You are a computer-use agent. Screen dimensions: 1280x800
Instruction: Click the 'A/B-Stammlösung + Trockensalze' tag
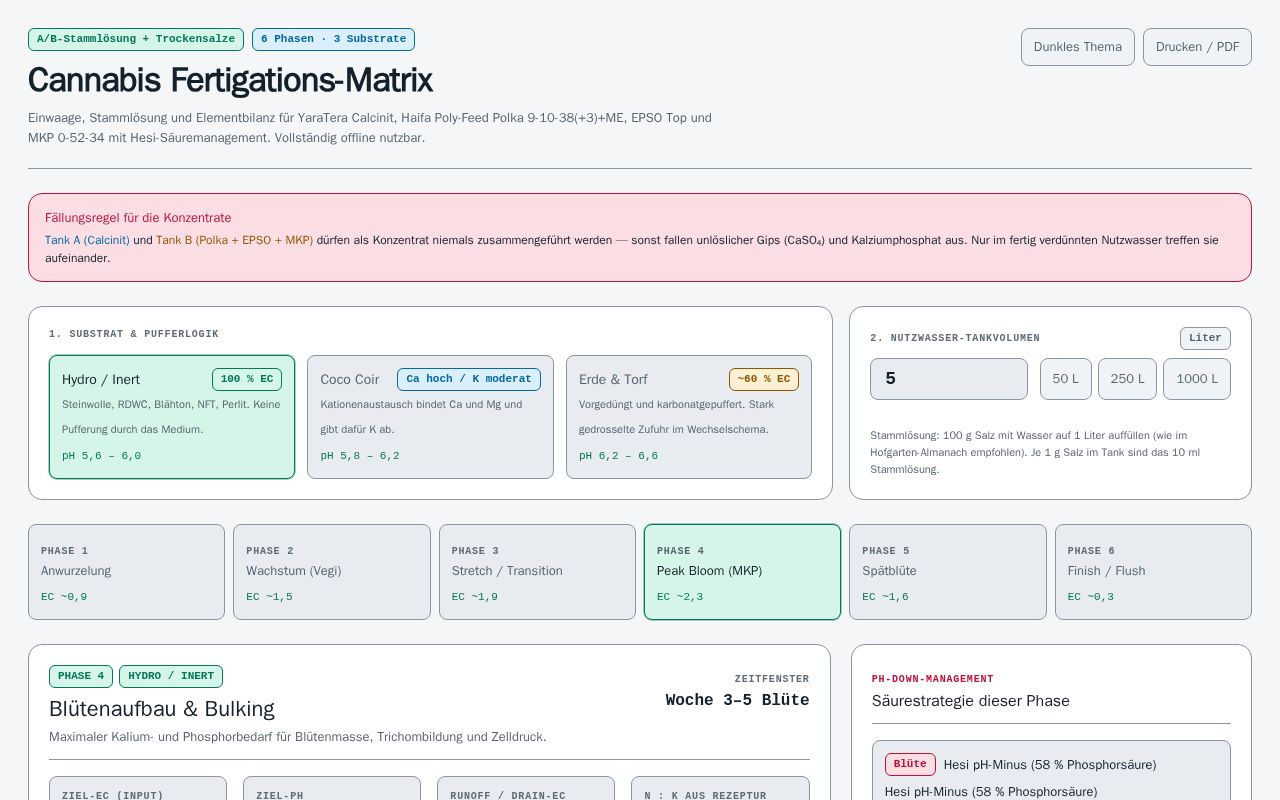coord(136,39)
